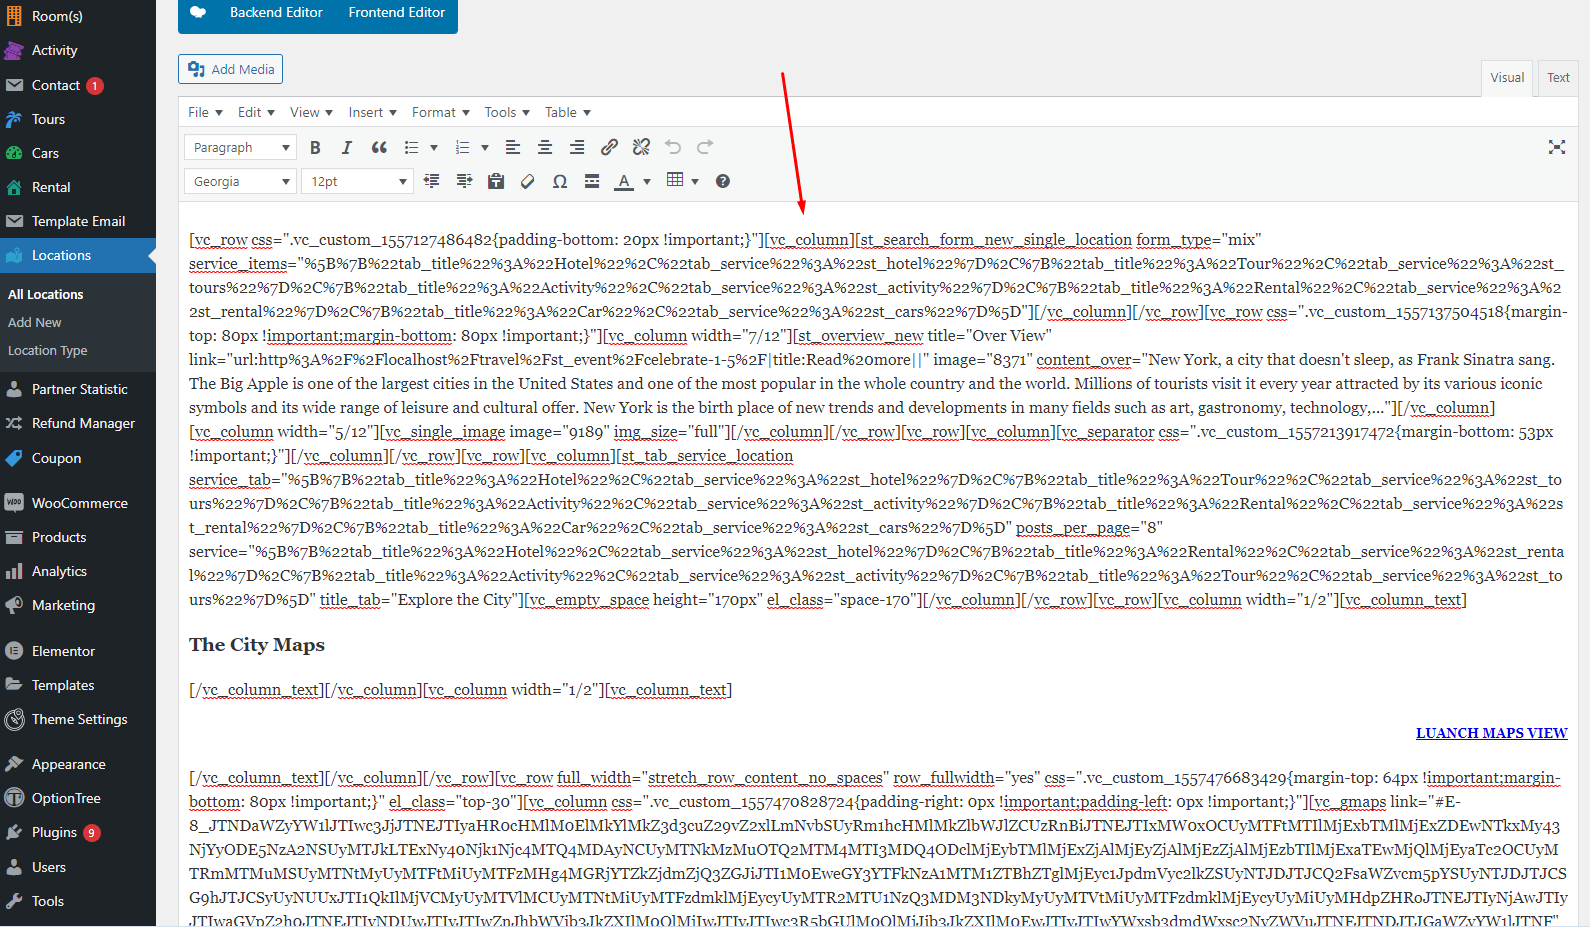Image resolution: width=1590 pixels, height=927 pixels.
Task: Click the paste as text clipboard icon
Action: pos(496,182)
